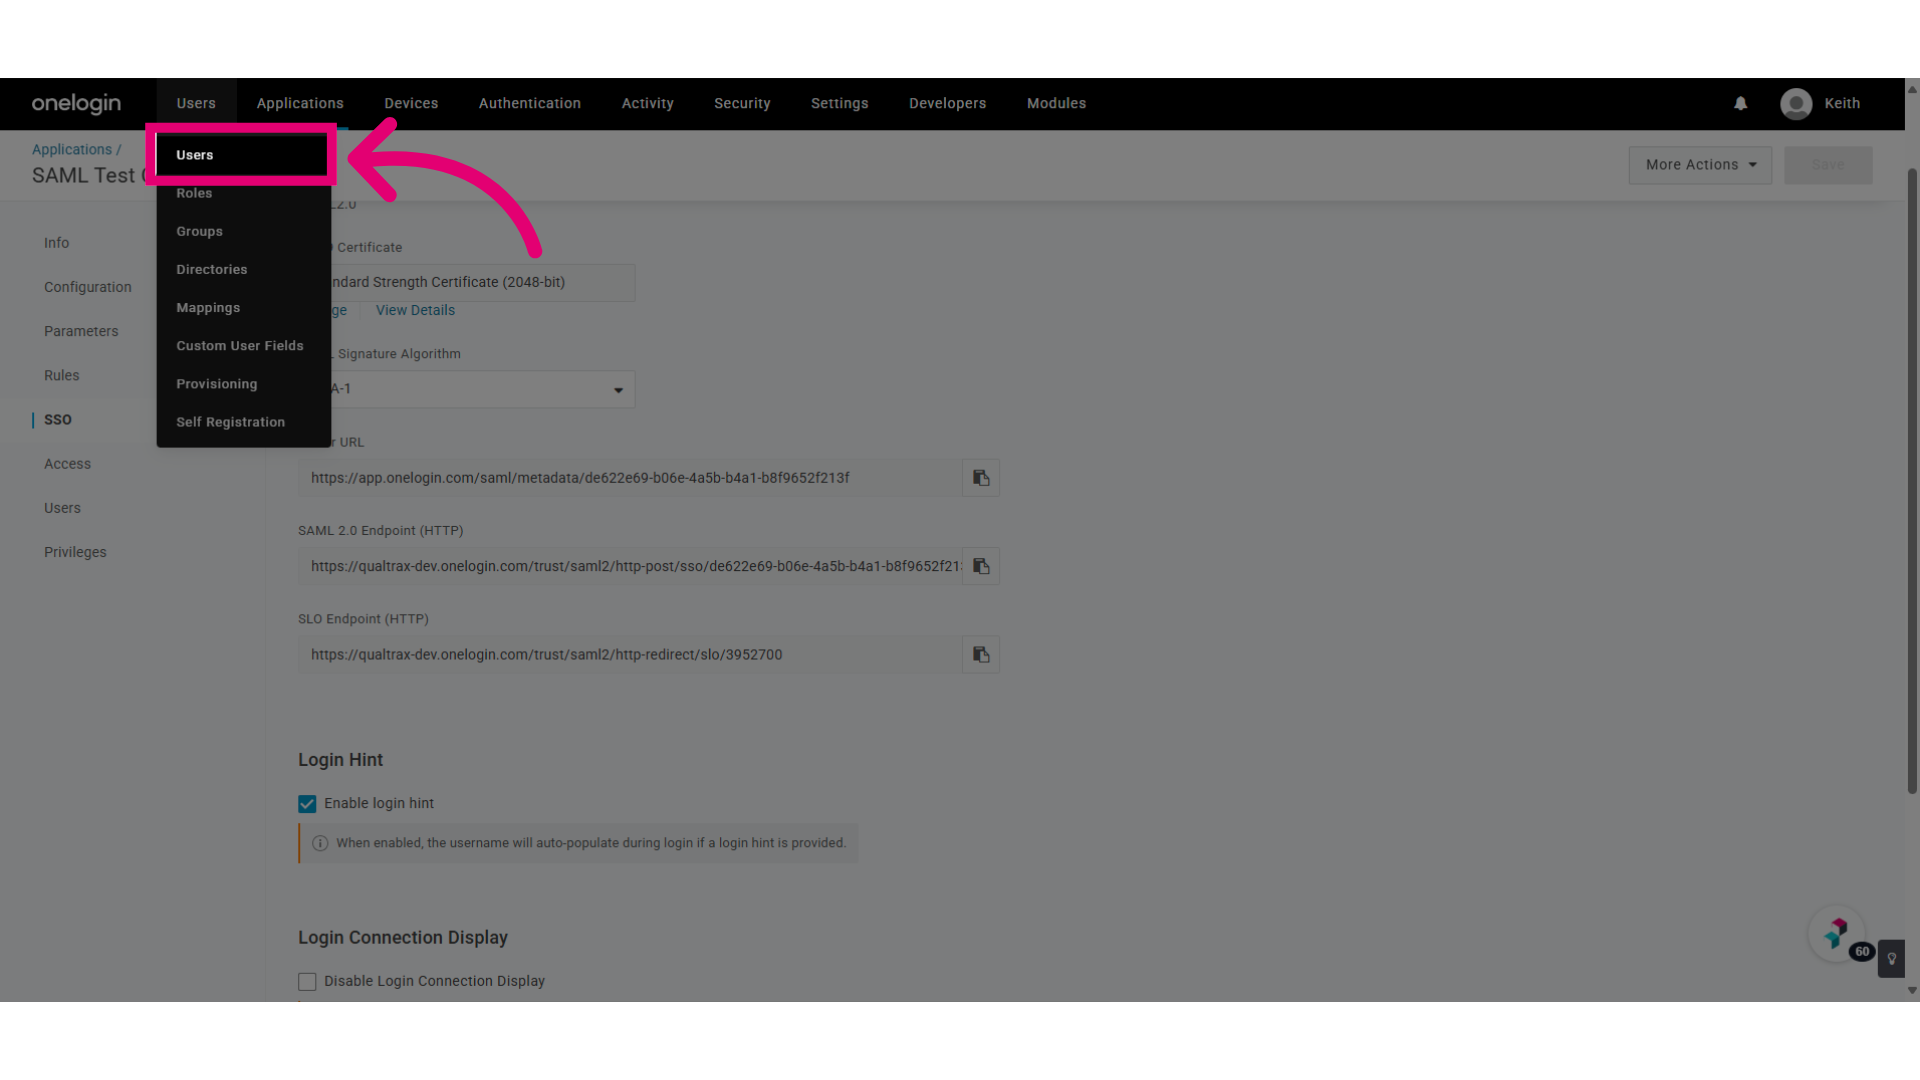Open the notifications bell icon

[1740, 104]
